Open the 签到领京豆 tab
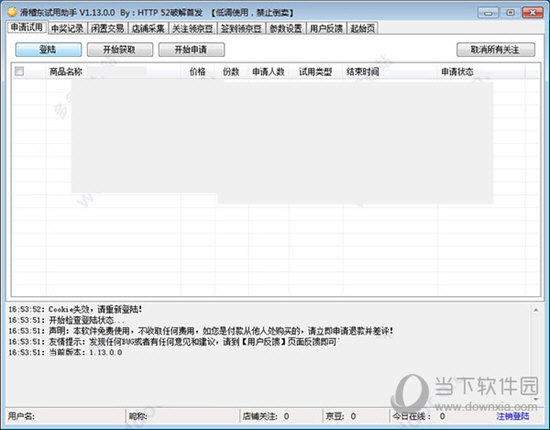 point(241,28)
